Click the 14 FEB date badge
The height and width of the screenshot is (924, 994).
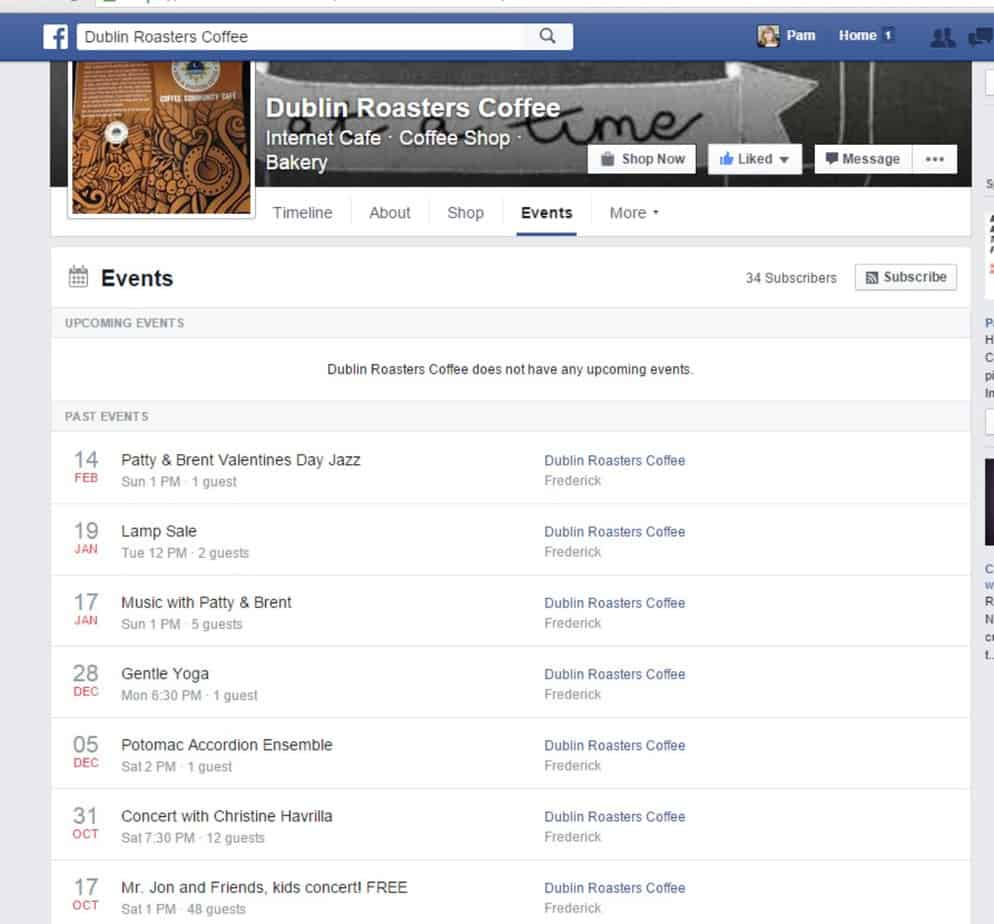coord(86,467)
